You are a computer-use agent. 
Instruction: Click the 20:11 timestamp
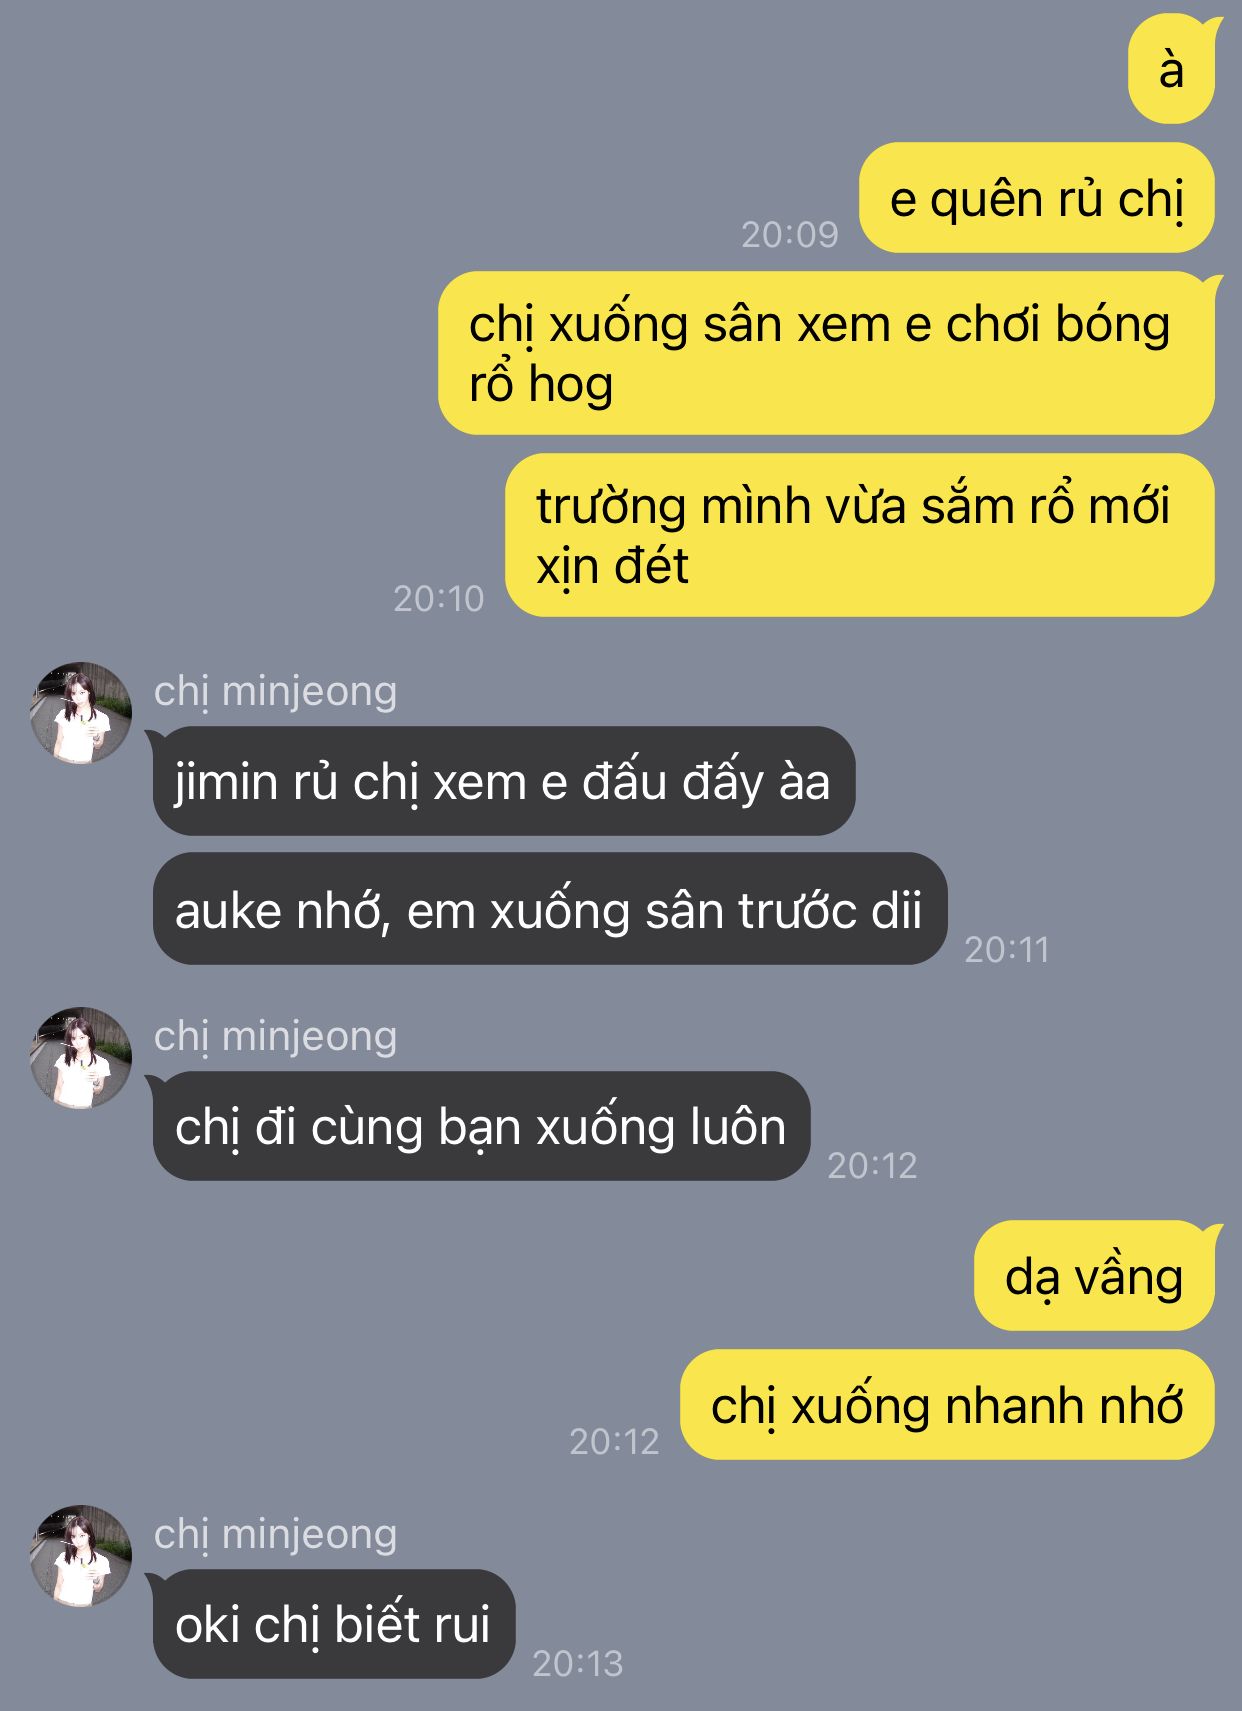tap(1007, 949)
